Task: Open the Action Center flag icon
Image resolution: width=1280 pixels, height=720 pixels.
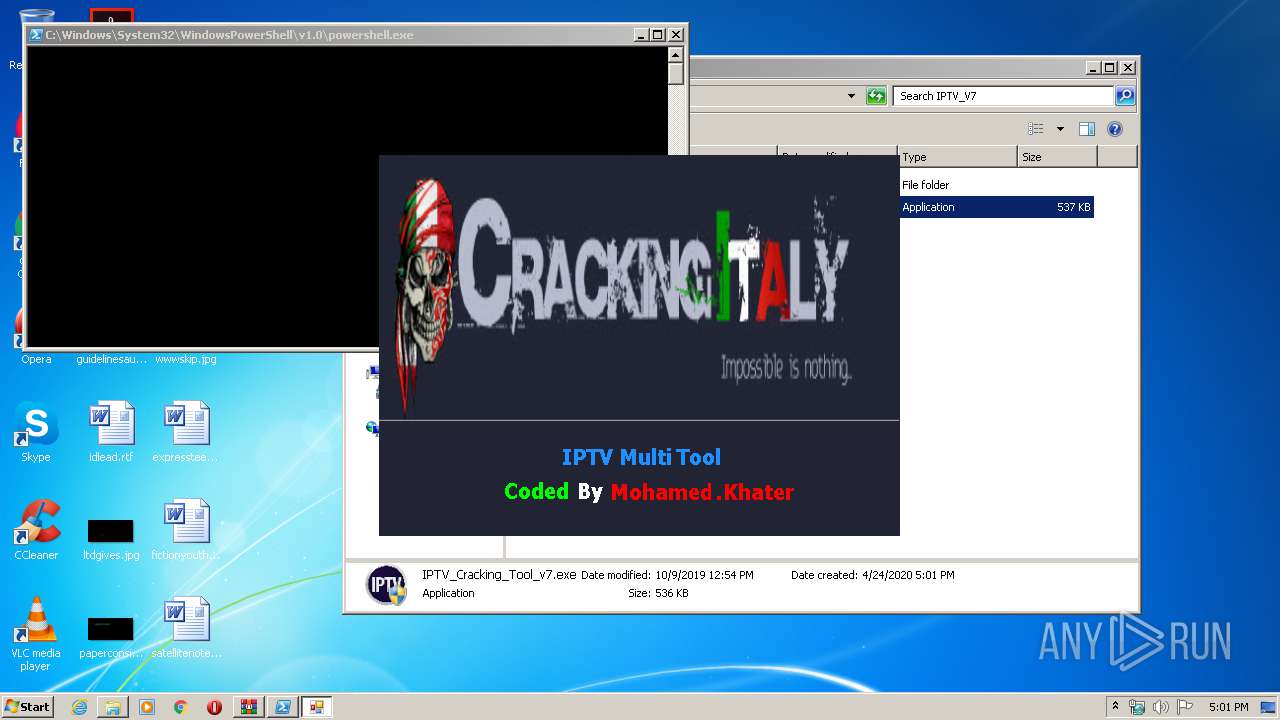Action: pyautogui.click(x=1185, y=707)
